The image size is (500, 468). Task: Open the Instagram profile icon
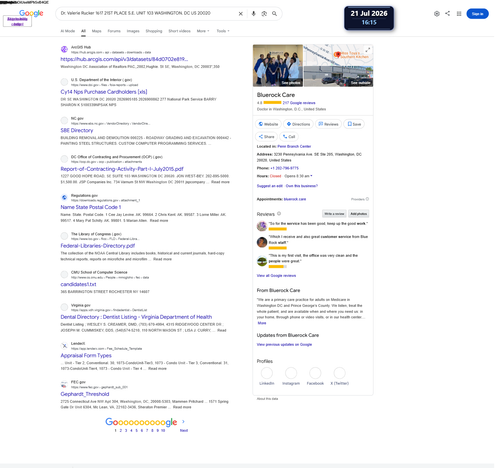point(291,373)
